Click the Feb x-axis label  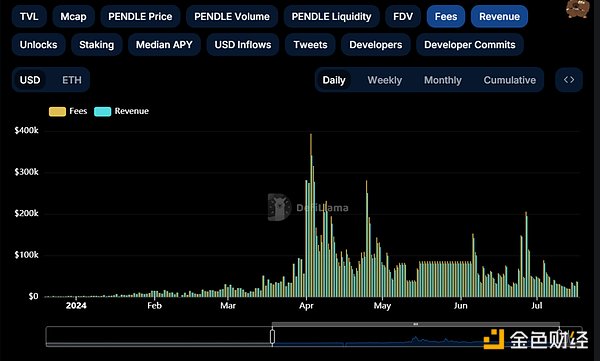(154, 305)
